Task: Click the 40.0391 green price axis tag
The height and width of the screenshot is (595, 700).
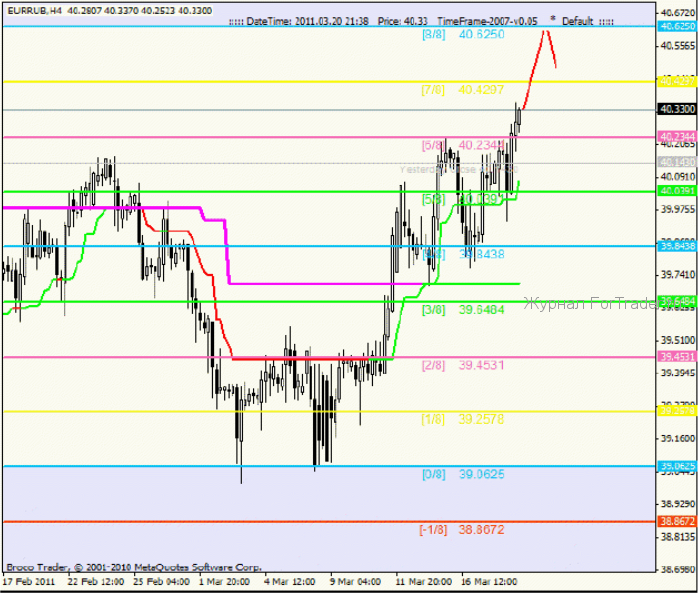Action: point(677,191)
